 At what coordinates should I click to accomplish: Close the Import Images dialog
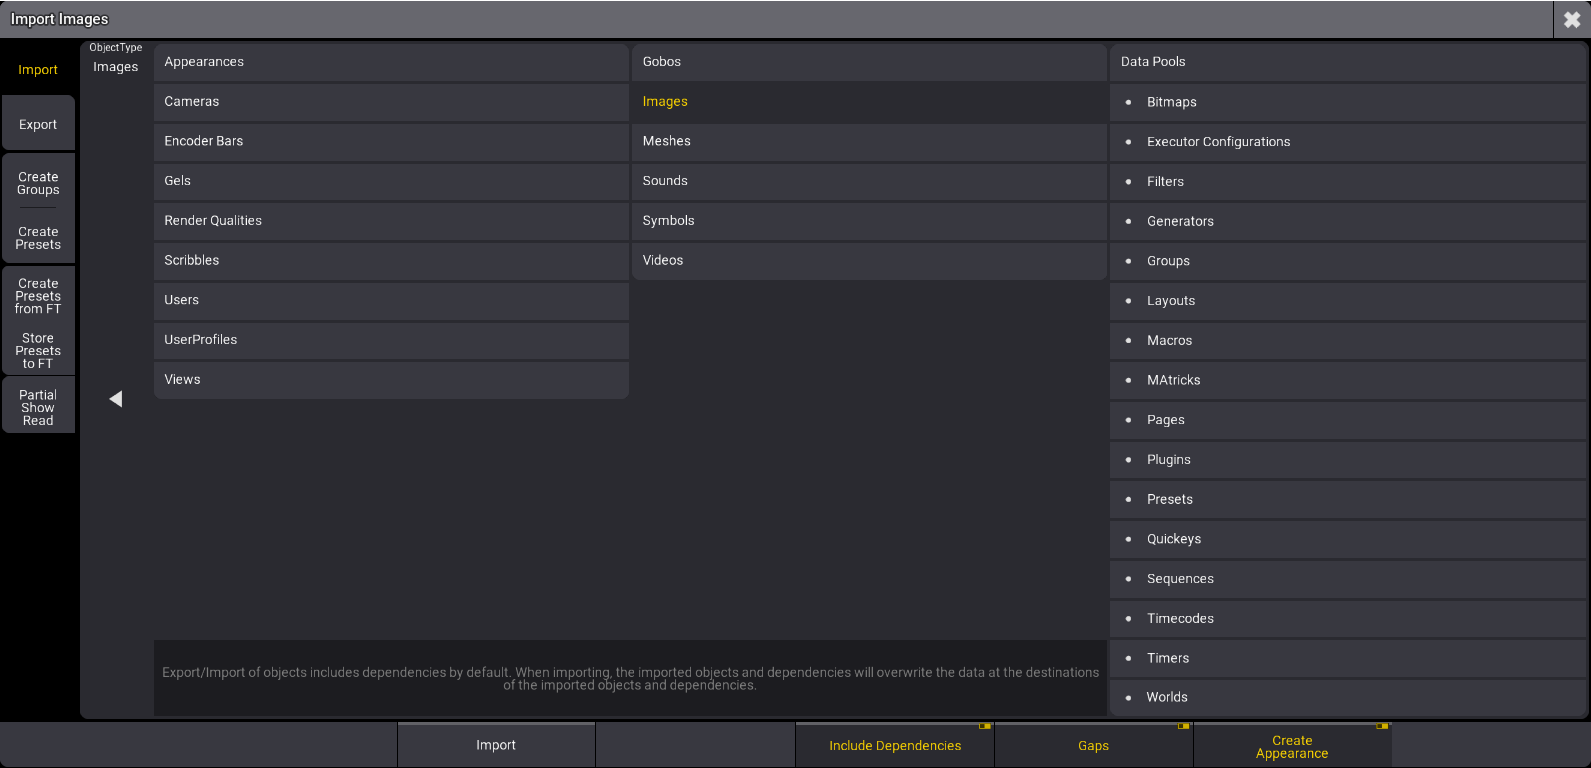[x=1571, y=20]
